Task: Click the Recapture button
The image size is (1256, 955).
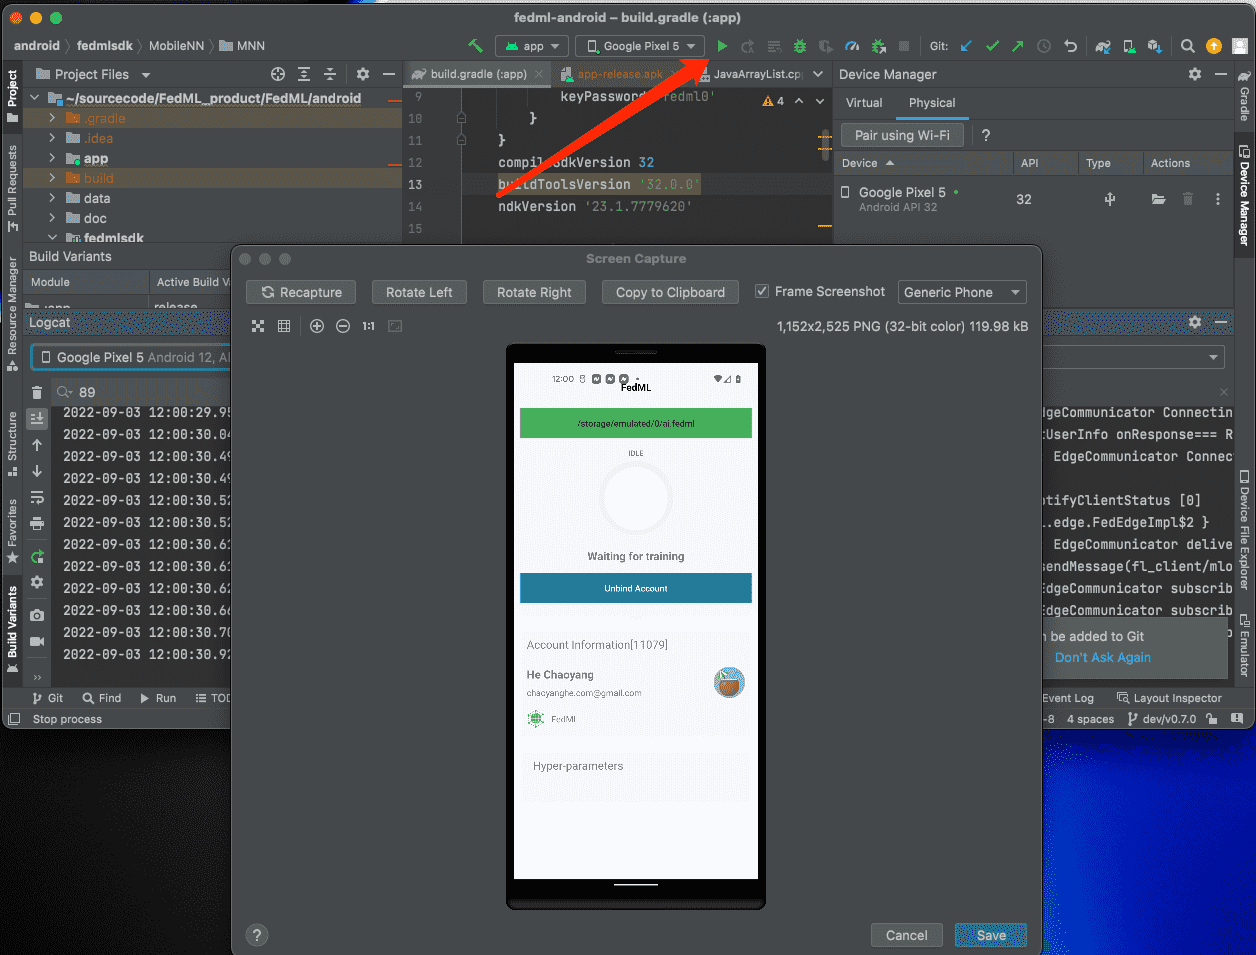Action: click(301, 292)
